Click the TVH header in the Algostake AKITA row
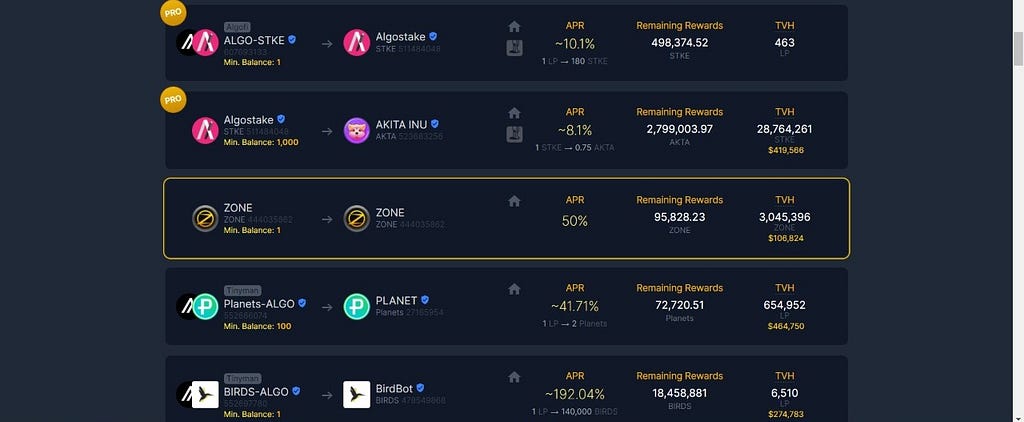Image resolution: width=1024 pixels, height=422 pixels. pos(784,112)
